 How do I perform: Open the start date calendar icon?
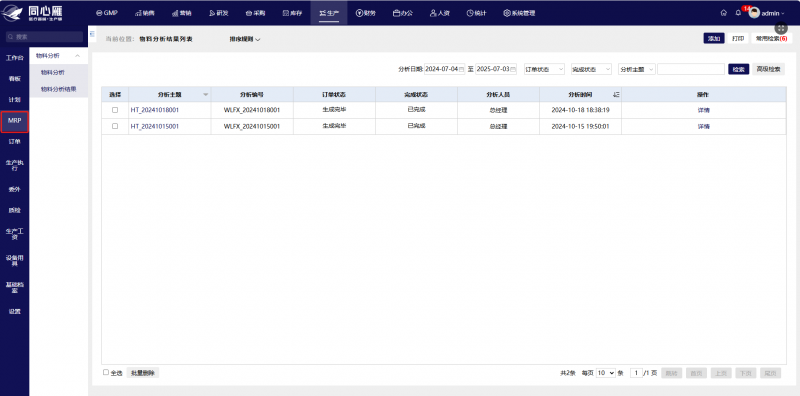pos(462,69)
